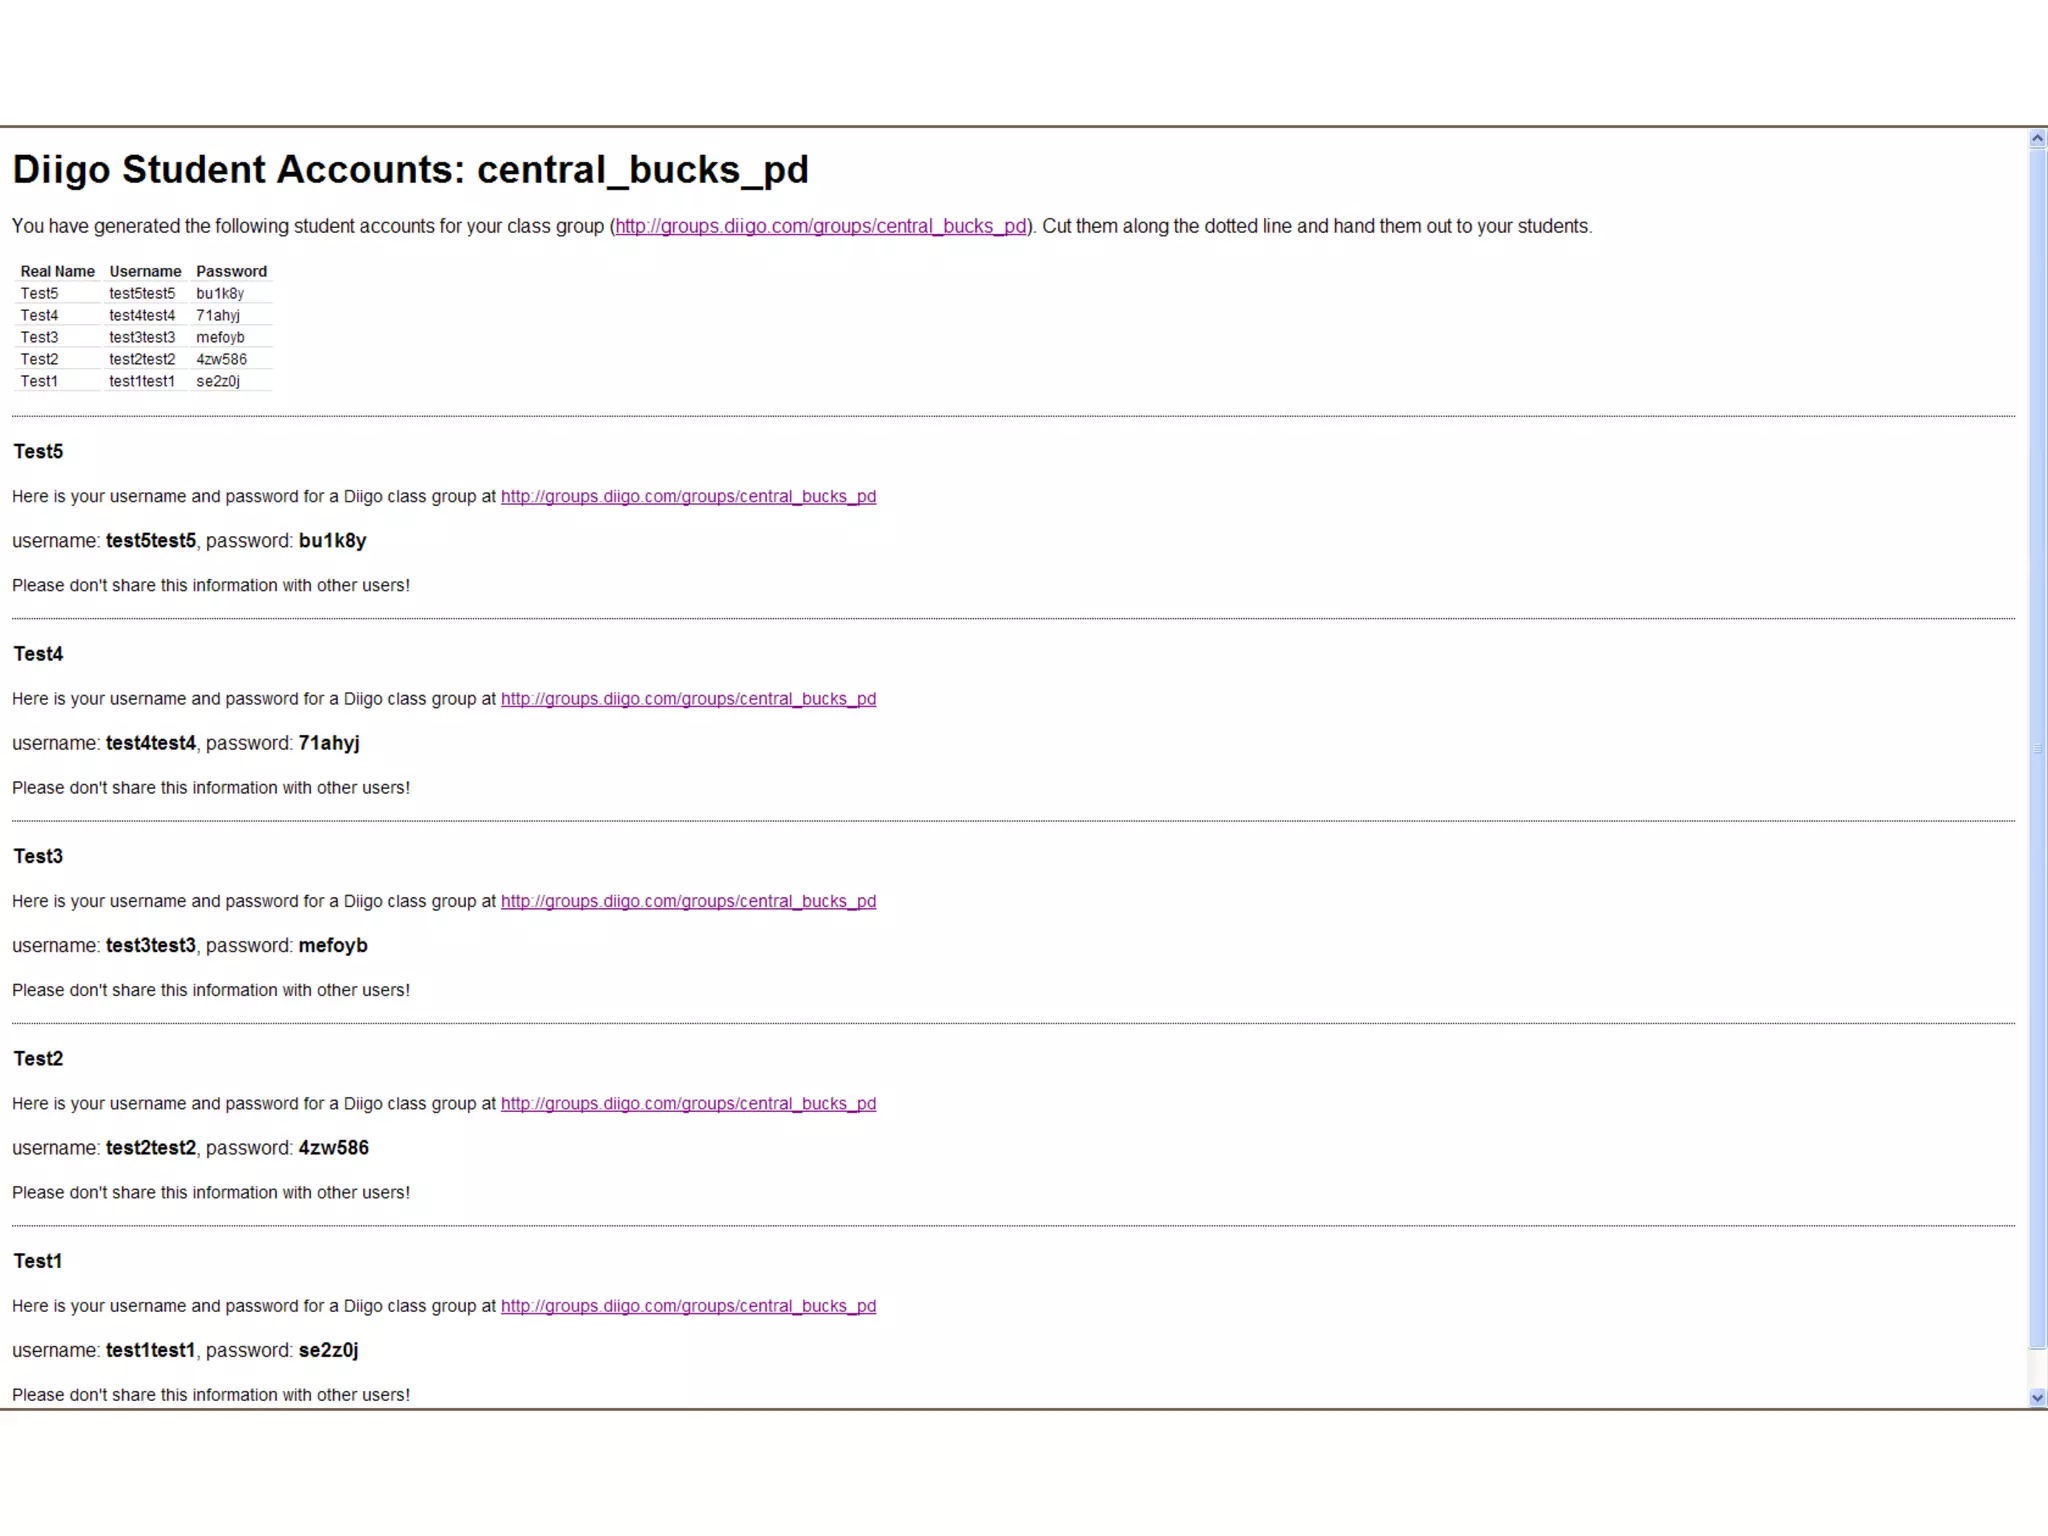Visit the group URL in the Test3 section

[x=688, y=902]
